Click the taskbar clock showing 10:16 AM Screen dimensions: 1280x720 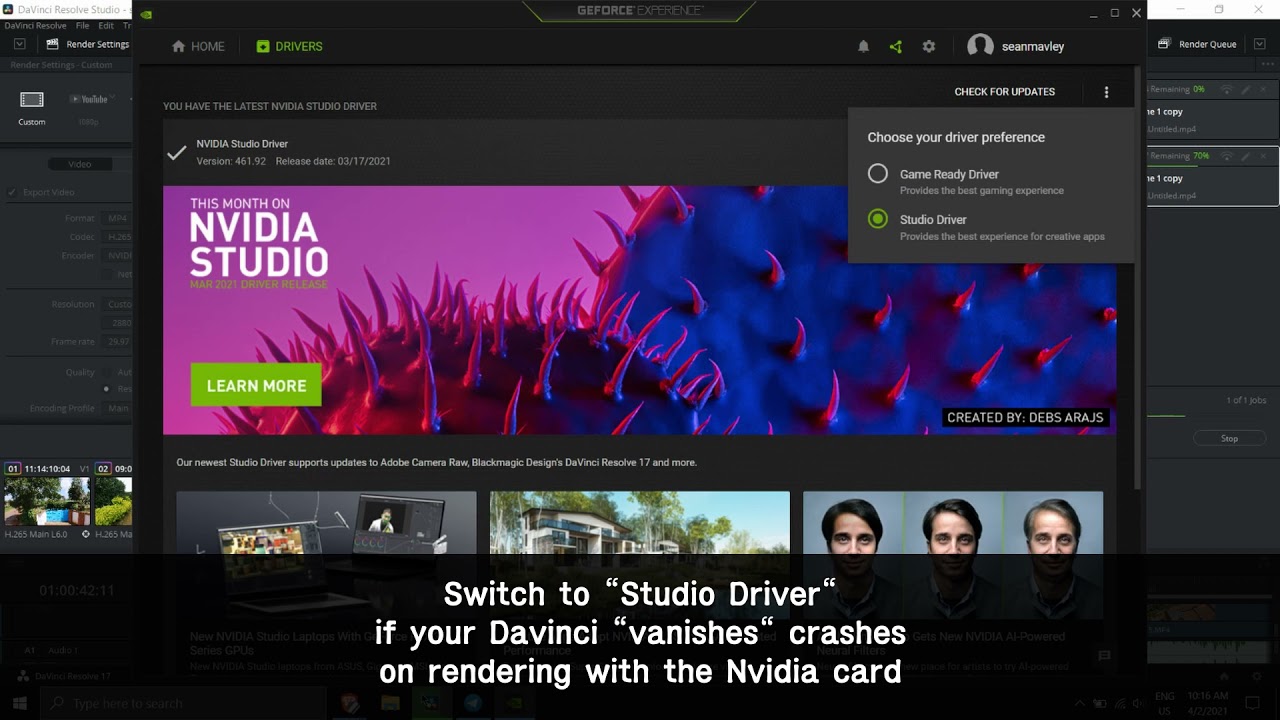tap(1209, 702)
